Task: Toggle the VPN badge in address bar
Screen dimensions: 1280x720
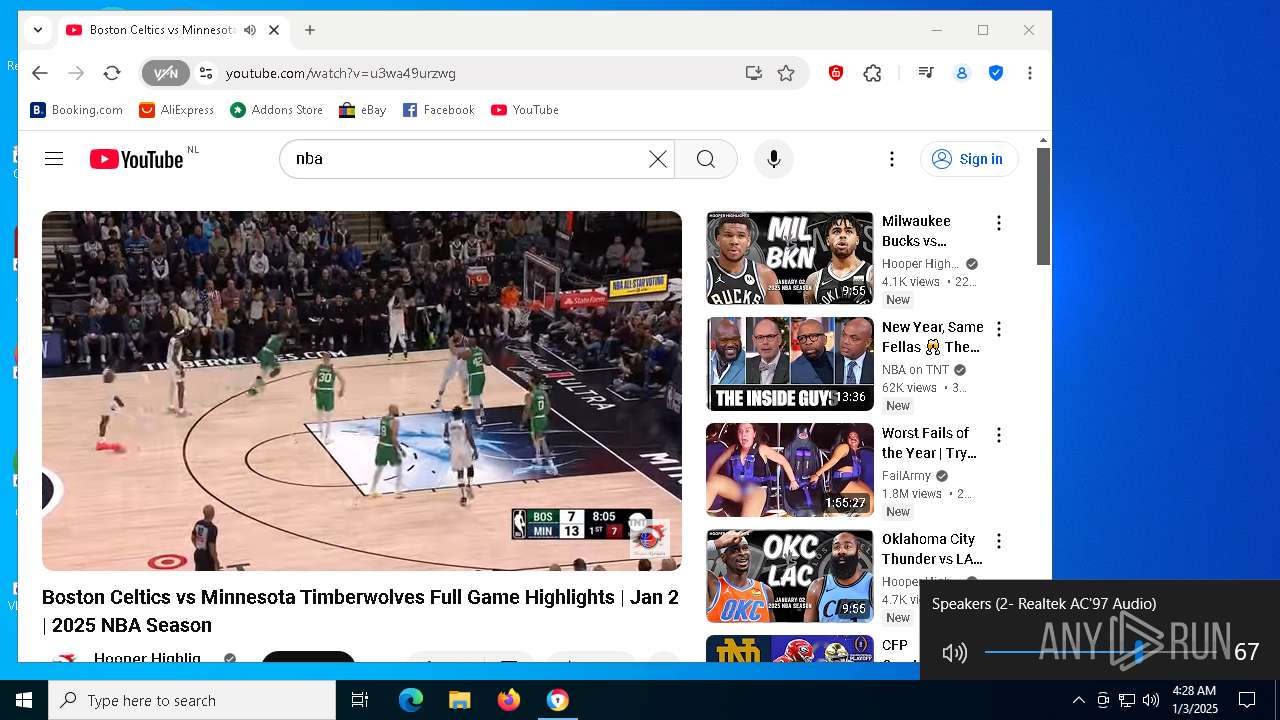Action: click(x=166, y=73)
